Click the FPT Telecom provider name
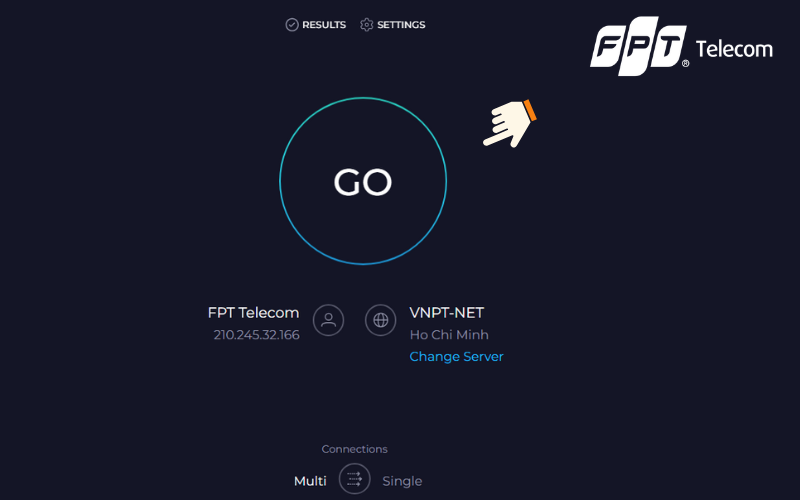800x500 pixels. tap(254, 312)
